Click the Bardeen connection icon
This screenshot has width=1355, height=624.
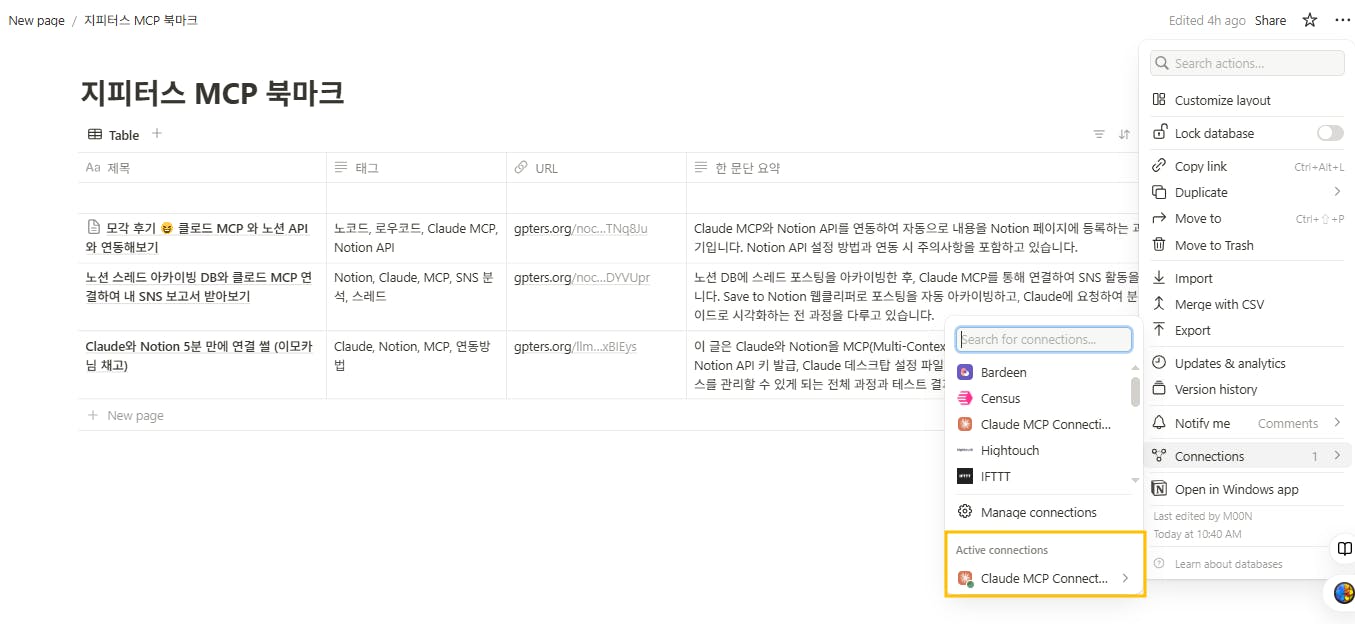pos(965,372)
